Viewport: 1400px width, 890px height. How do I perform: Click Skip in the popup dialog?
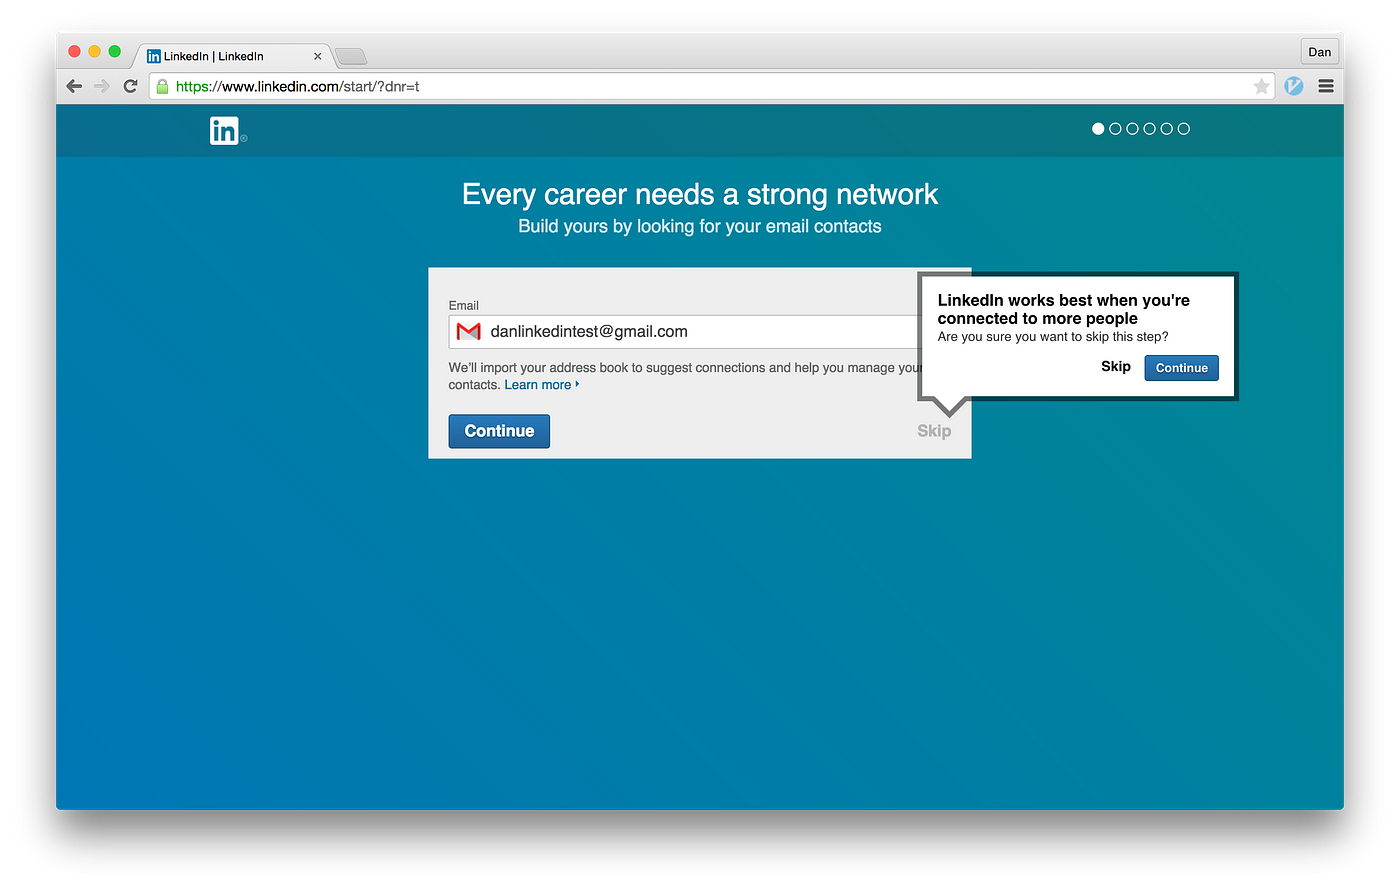coord(1116,367)
